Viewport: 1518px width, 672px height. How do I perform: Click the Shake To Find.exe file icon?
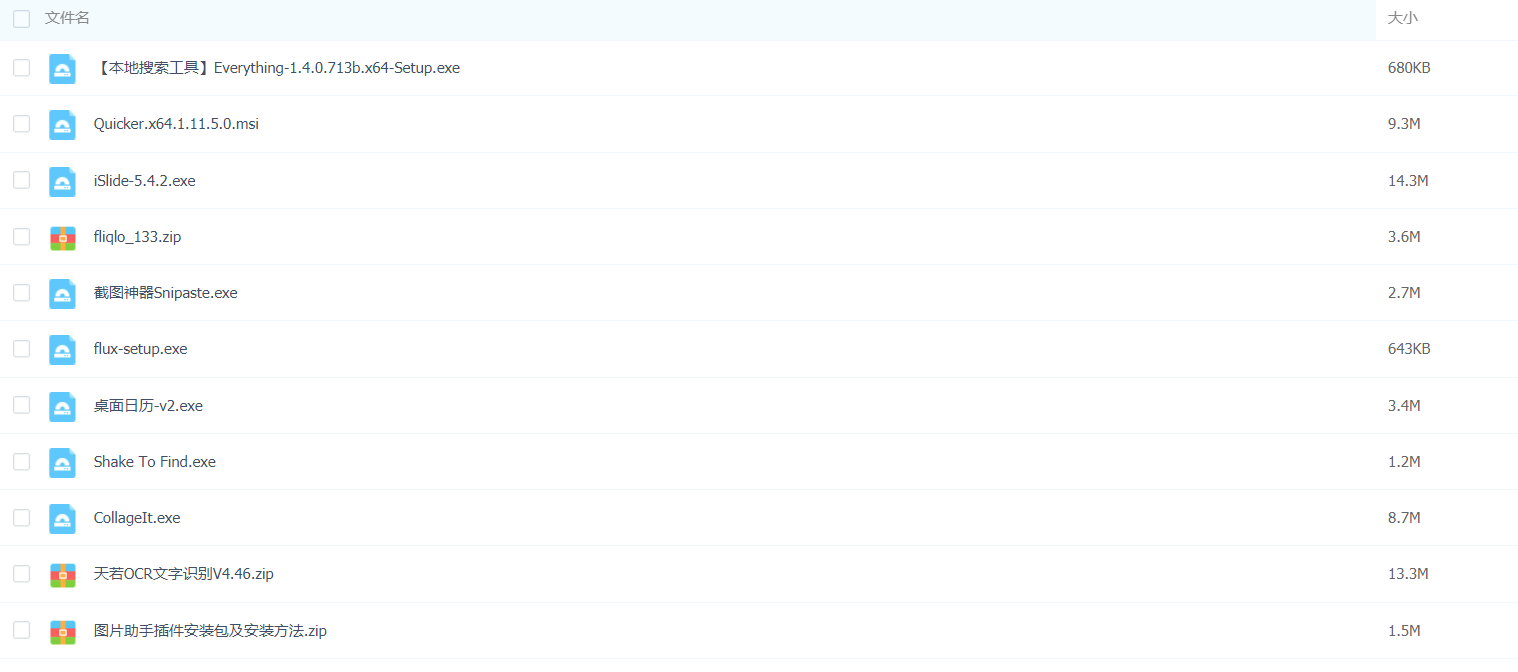tap(63, 462)
